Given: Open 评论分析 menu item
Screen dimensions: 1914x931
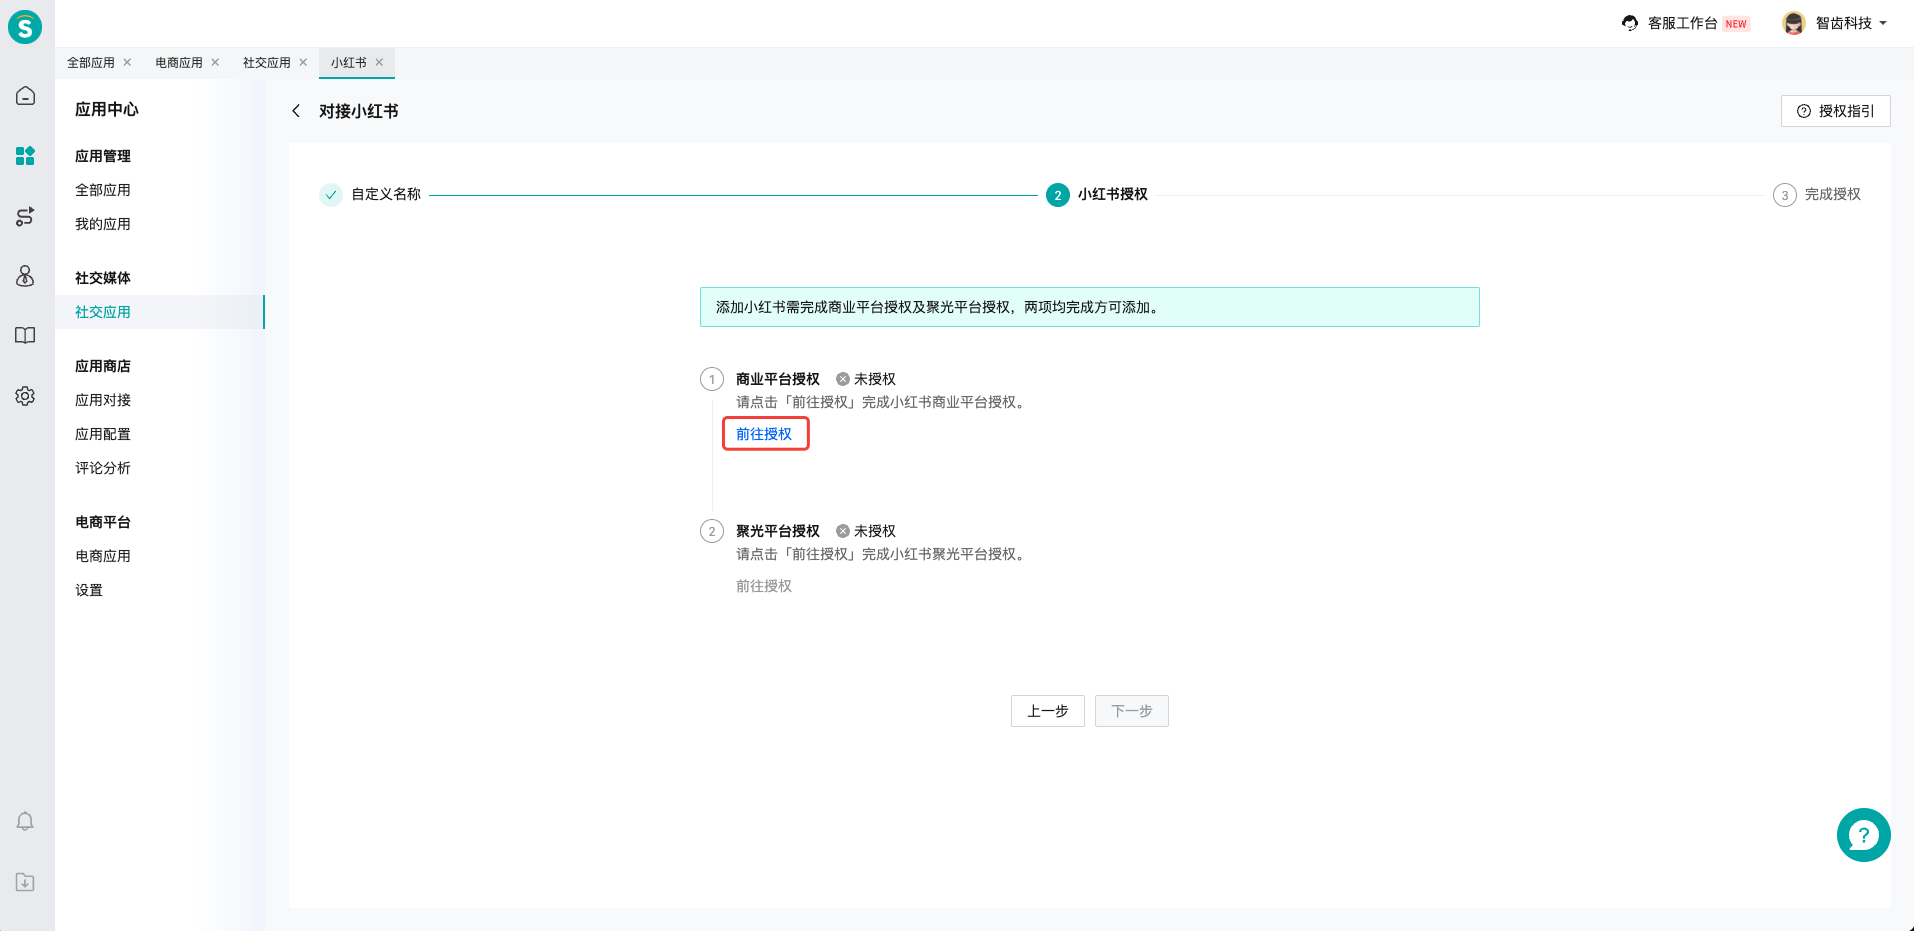Looking at the screenshot, I should coord(103,468).
